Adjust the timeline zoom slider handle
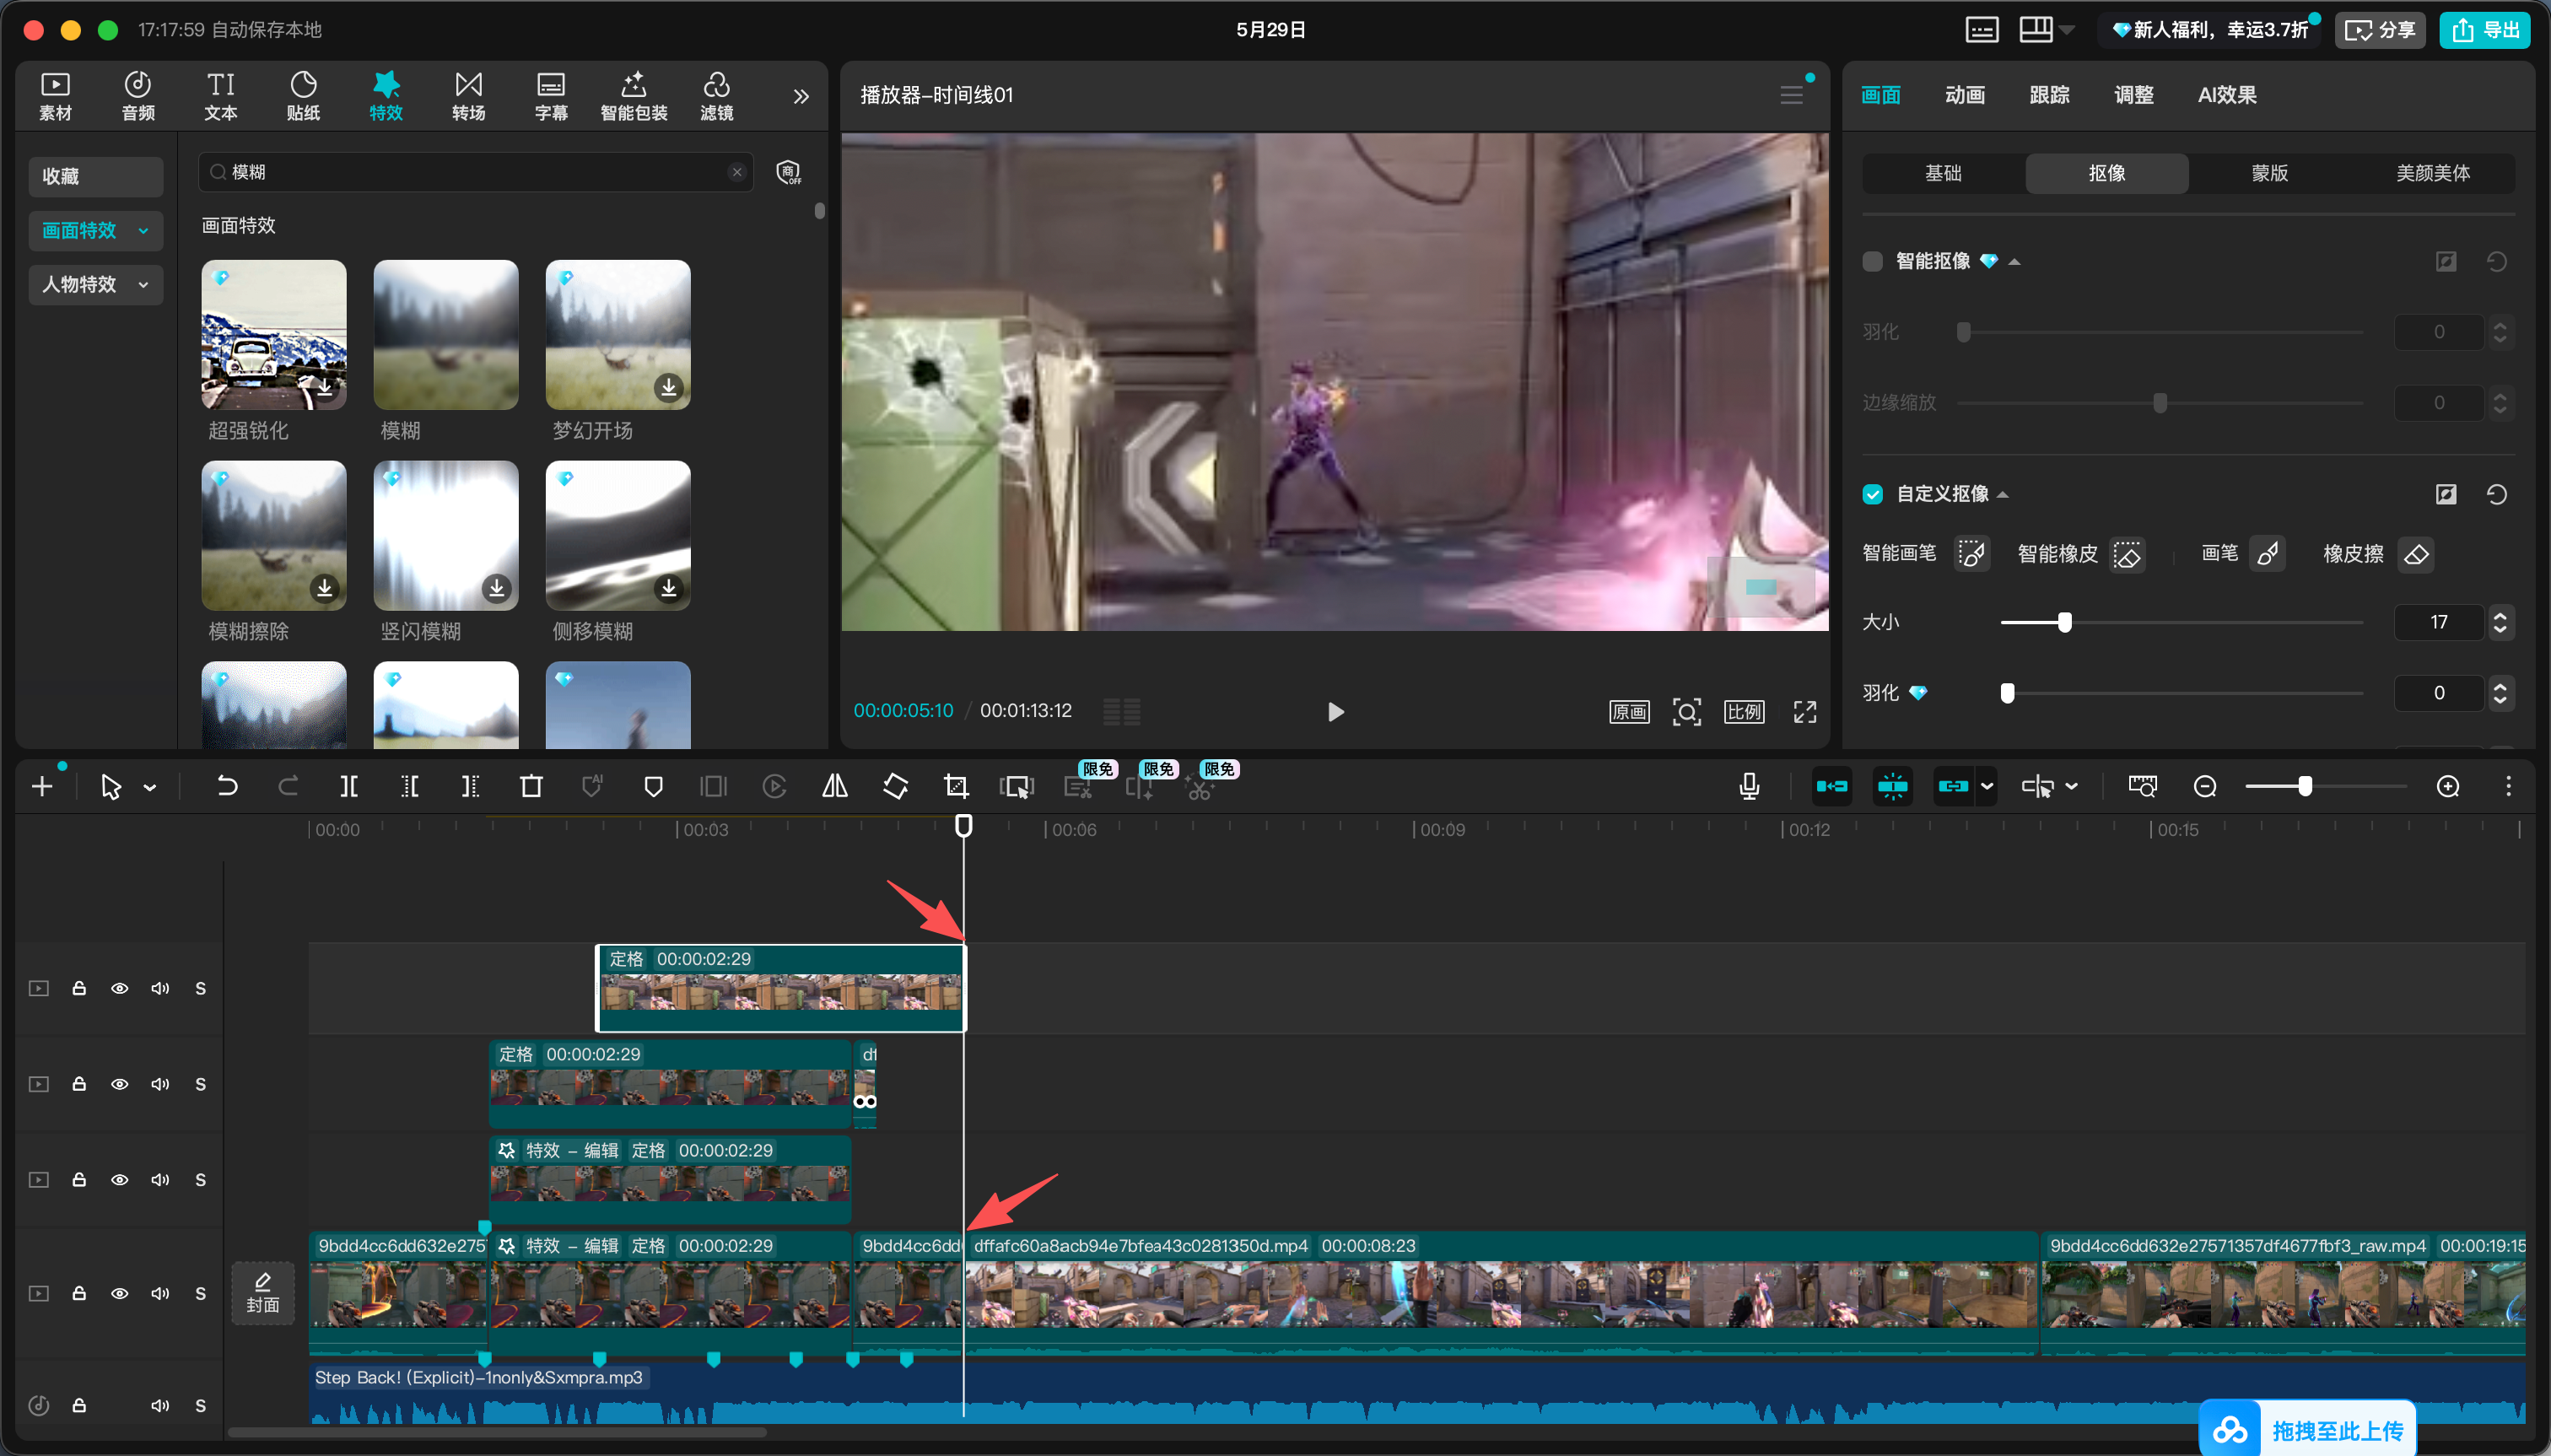The height and width of the screenshot is (1456, 2551). pyautogui.click(x=2304, y=786)
